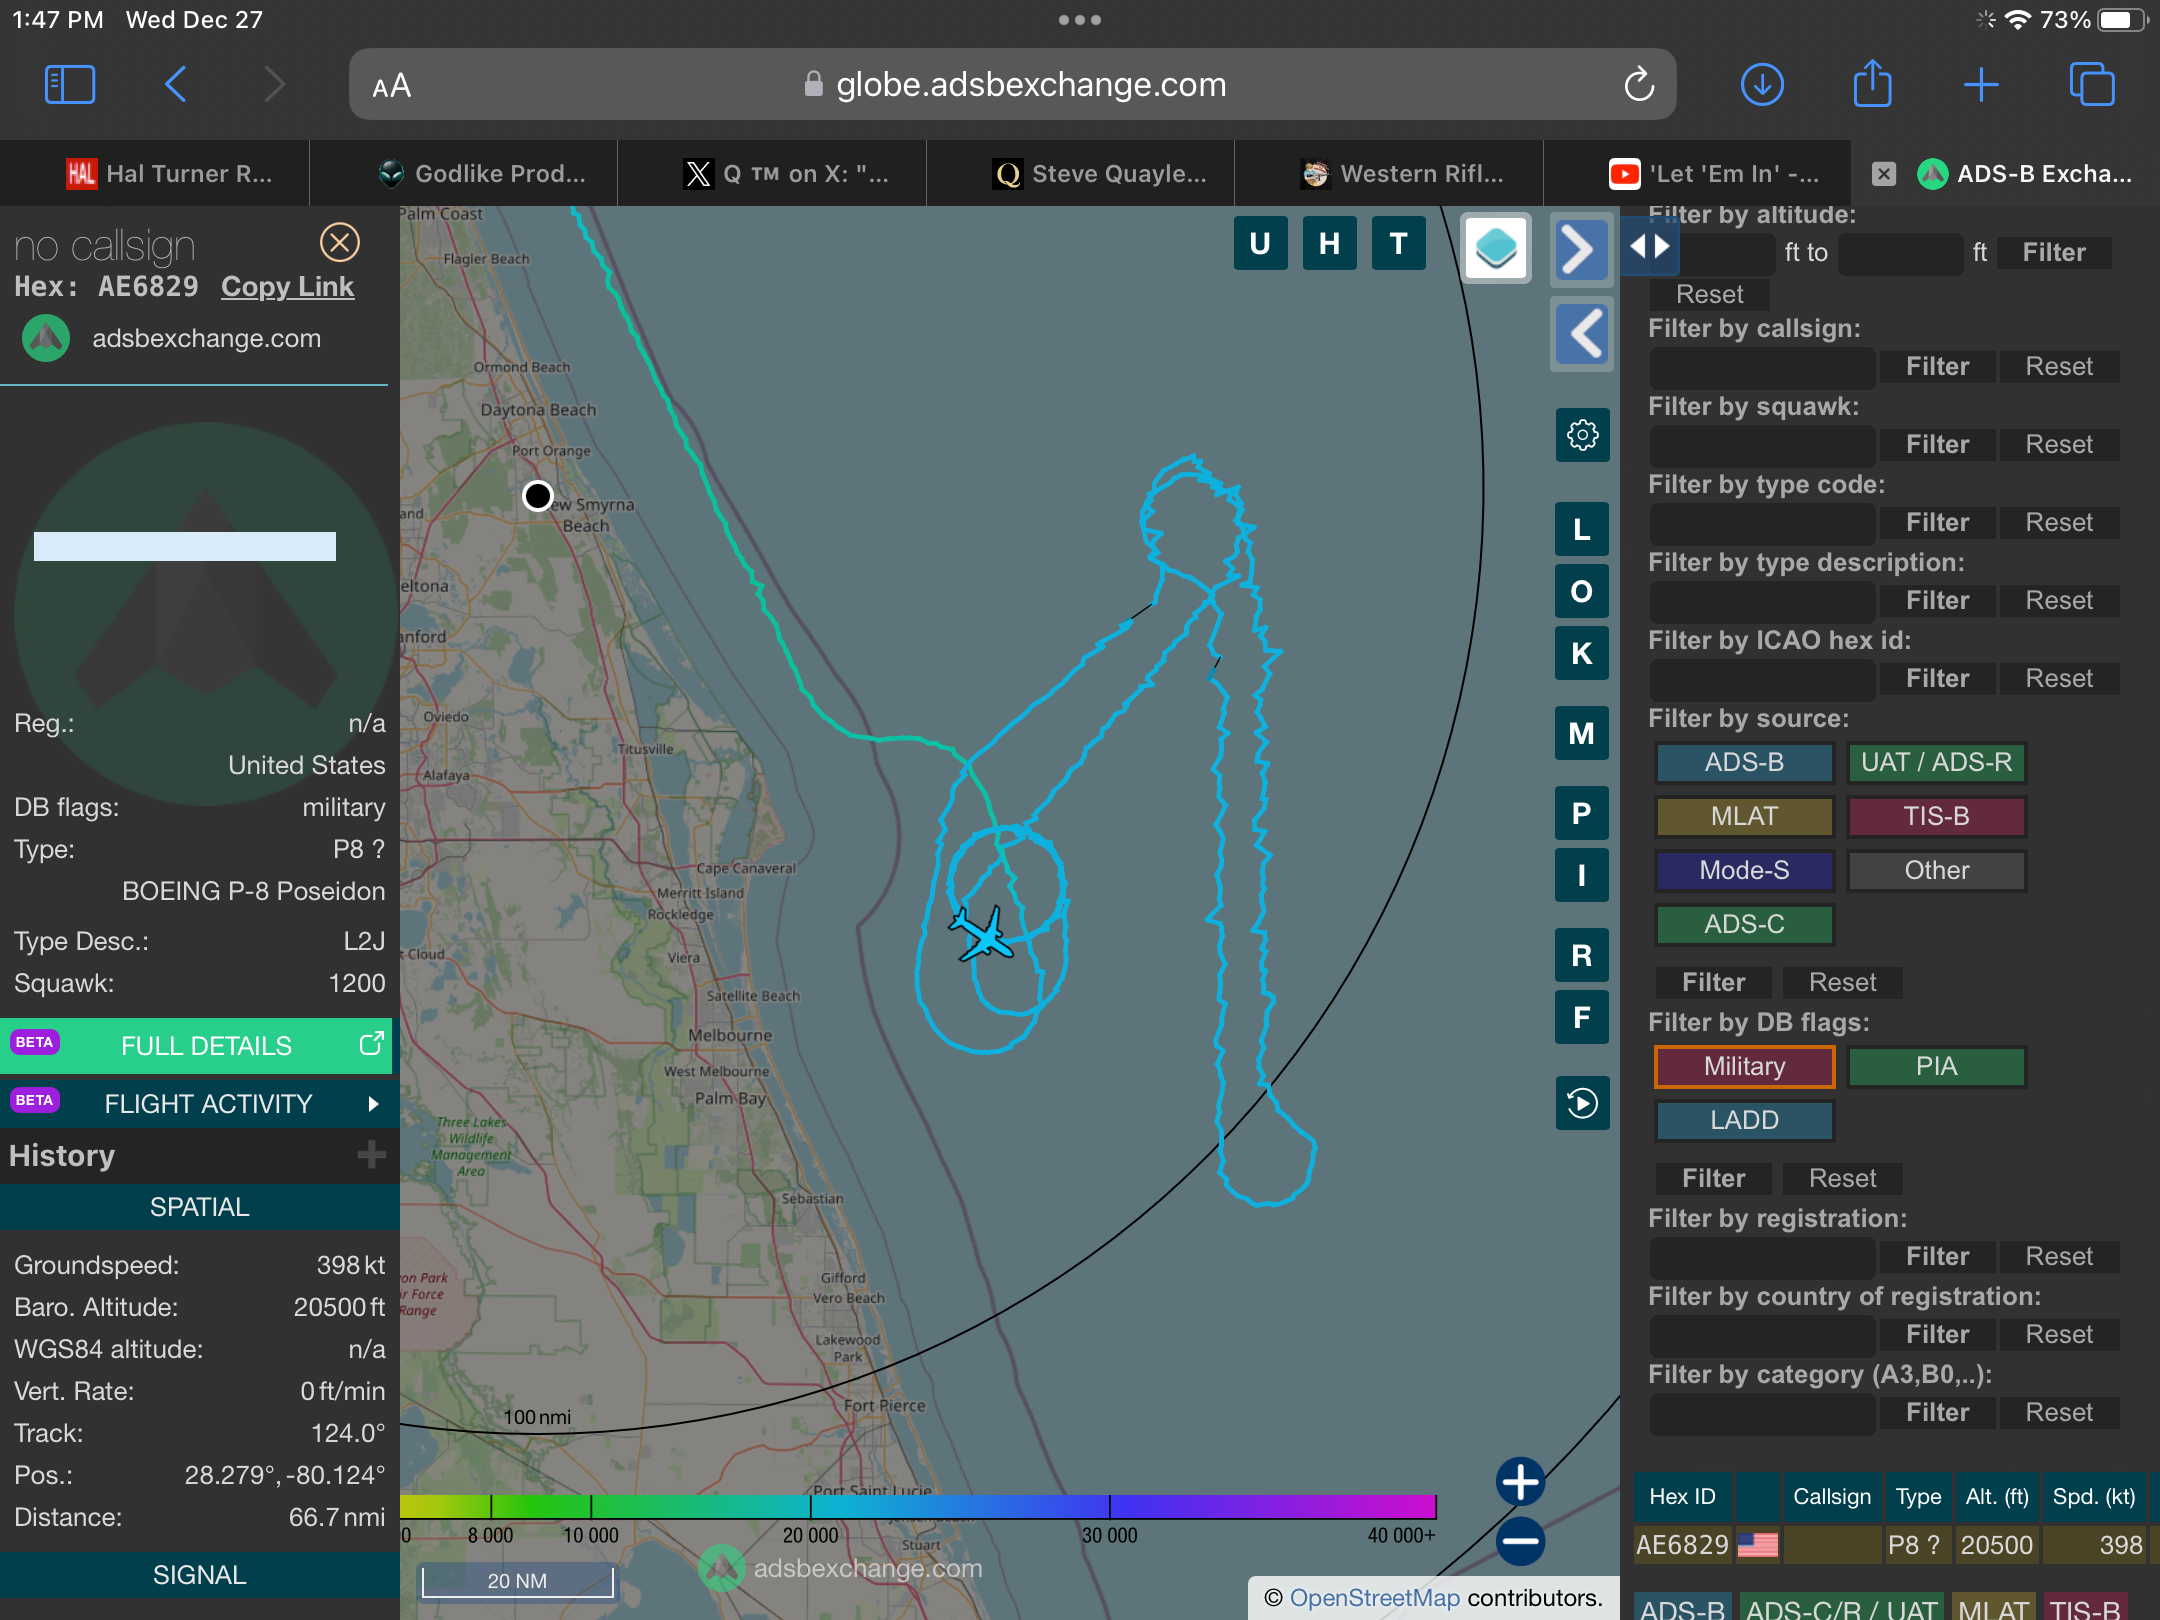The width and height of the screenshot is (2160, 1620).
Task: Toggle the M map button
Action: [1582, 733]
